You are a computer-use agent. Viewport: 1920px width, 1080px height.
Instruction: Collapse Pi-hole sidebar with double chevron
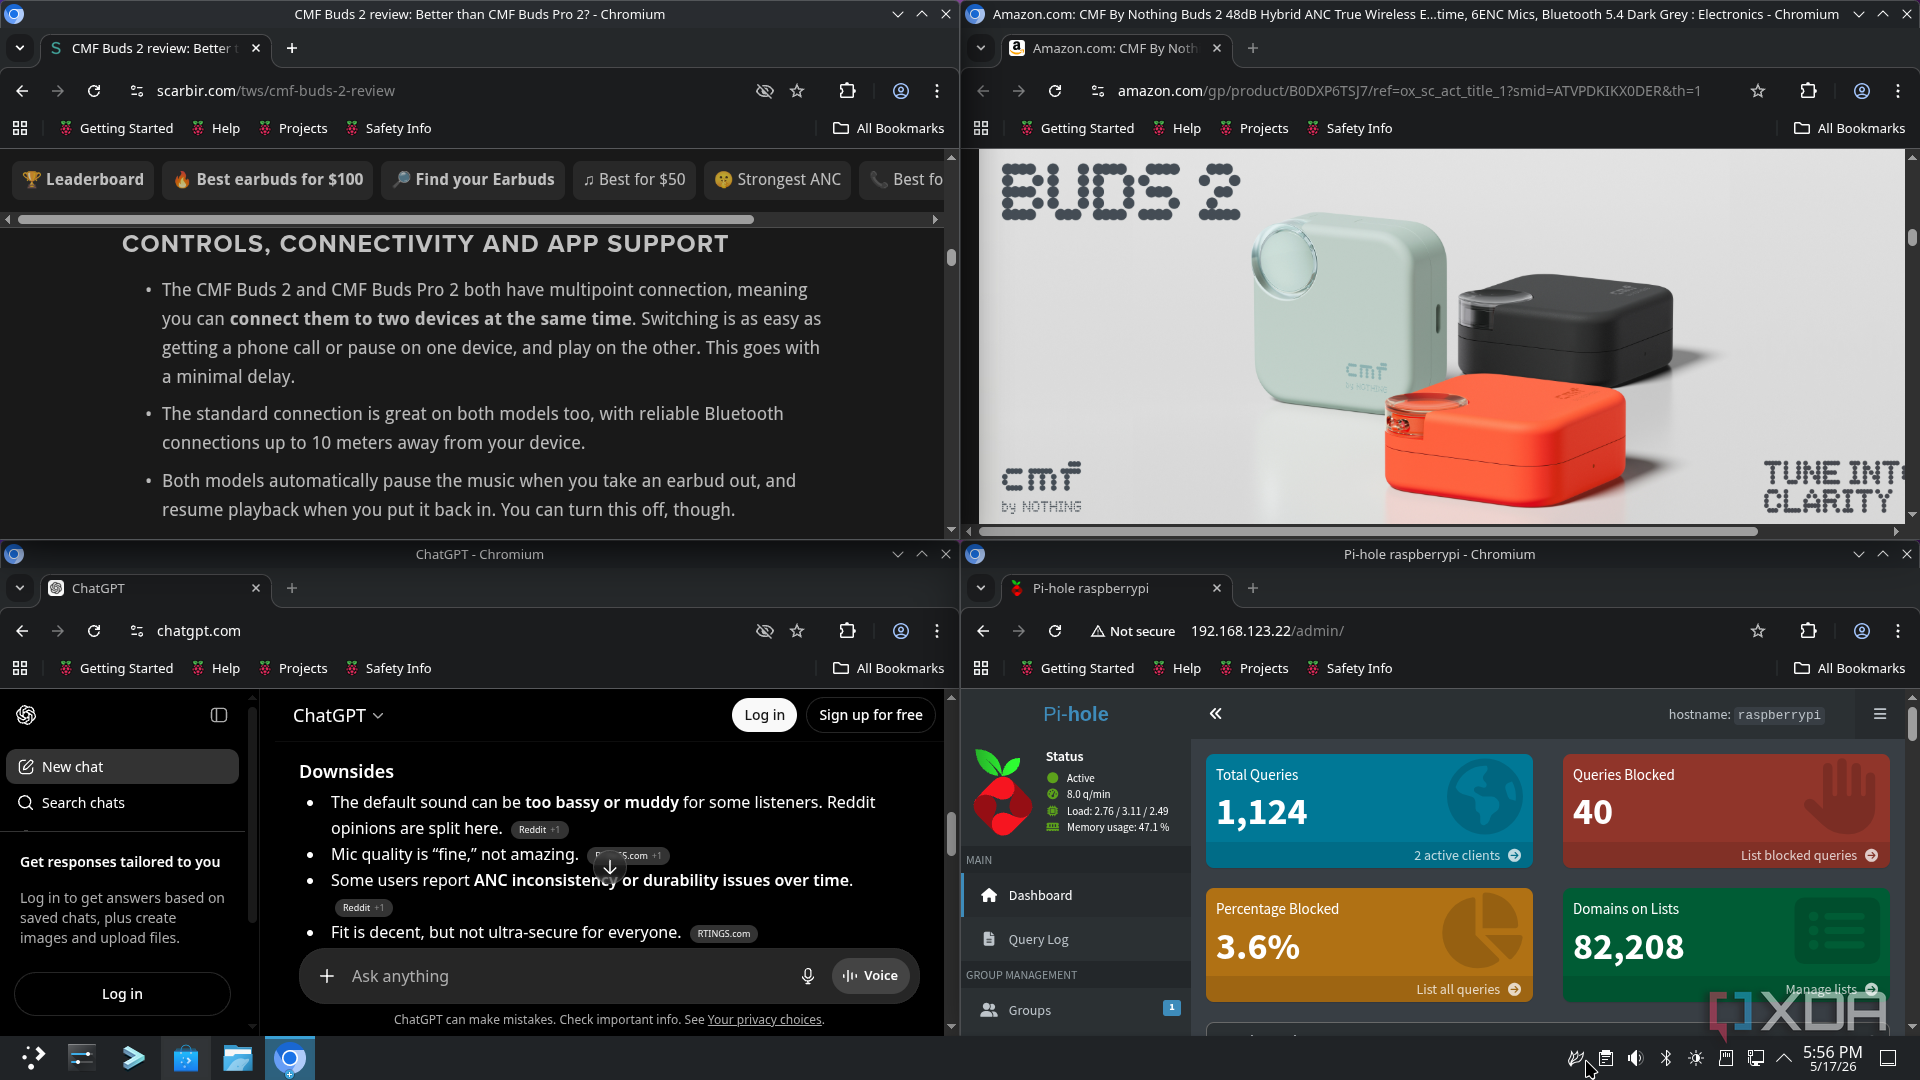[1216, 714]
